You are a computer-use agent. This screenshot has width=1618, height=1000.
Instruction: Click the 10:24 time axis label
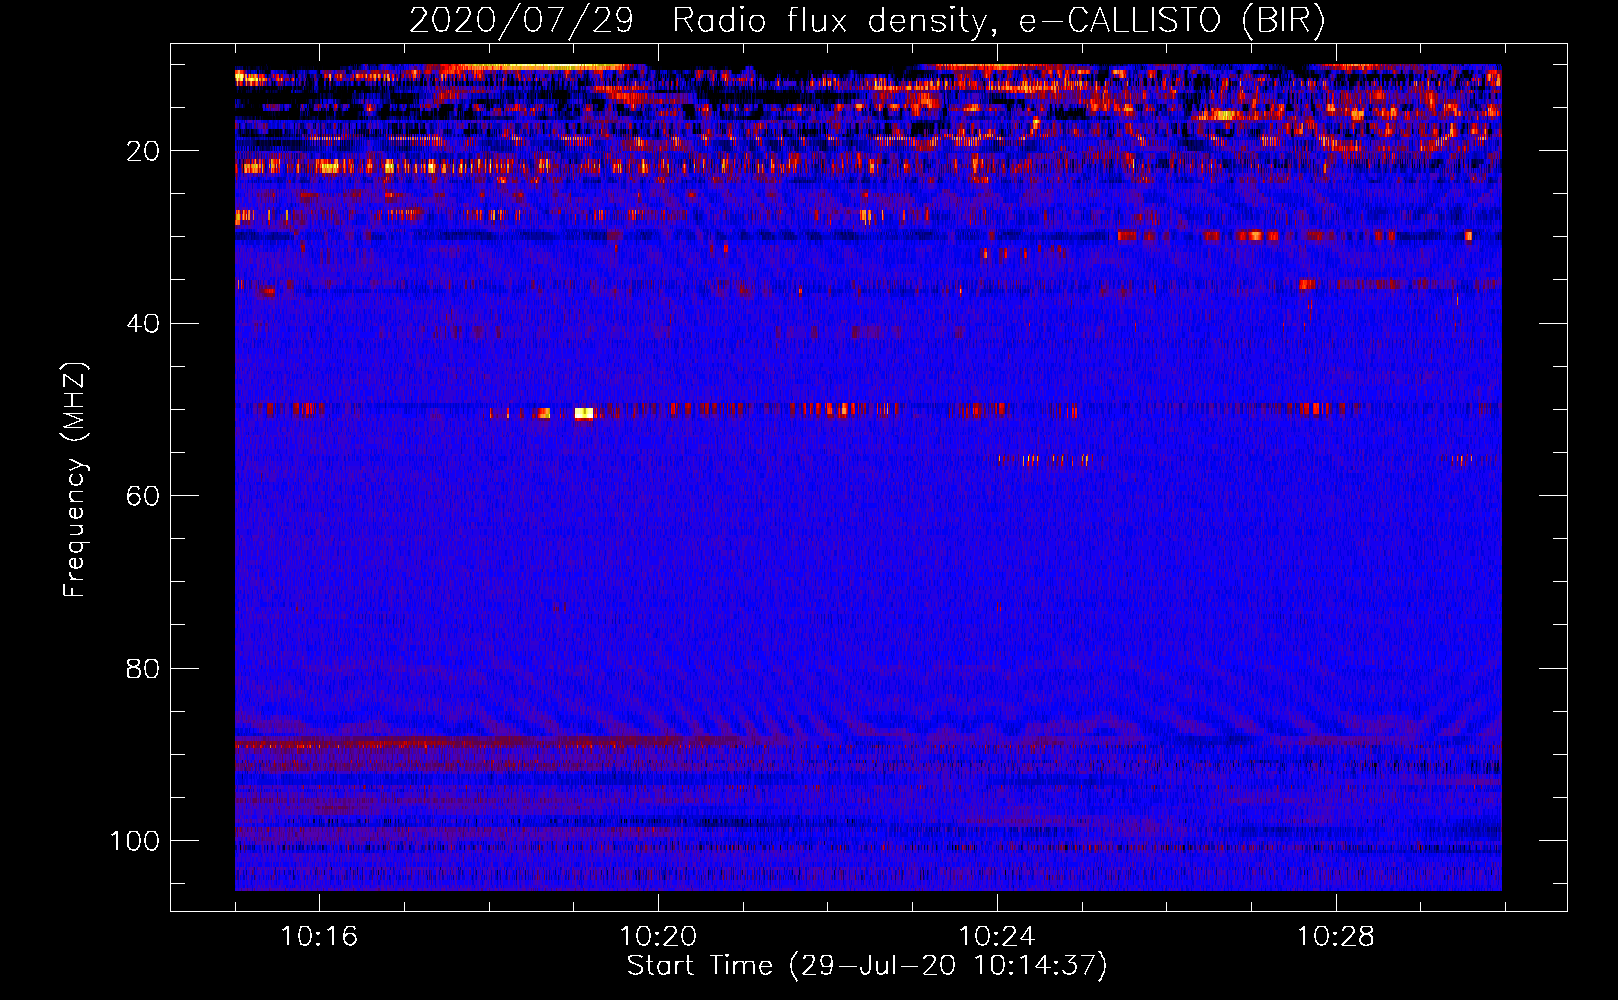pyautogui.click(x=997, y=937)
